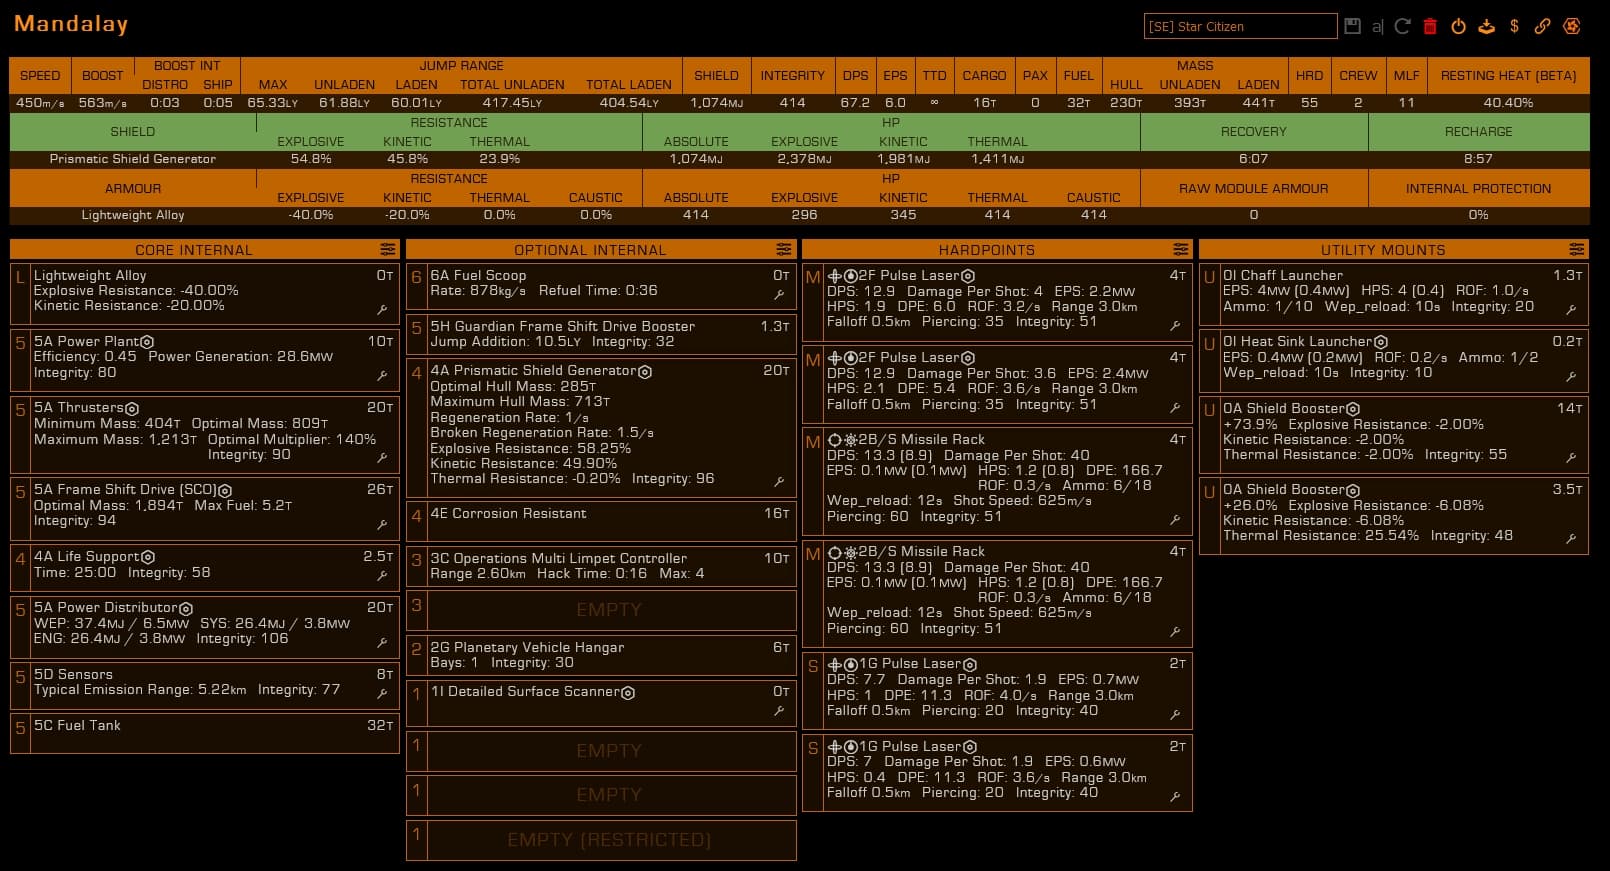Select the EMPTY (RESTRICTED) slot
The height and width of the screenshot is (871, 1610).
coord(609,840)
